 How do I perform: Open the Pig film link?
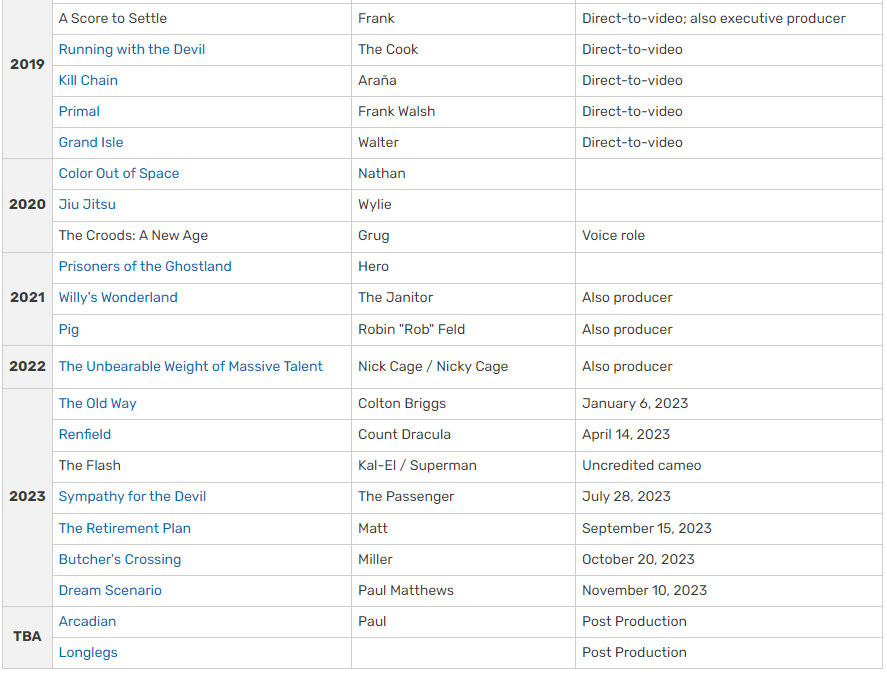click(69, 330)
